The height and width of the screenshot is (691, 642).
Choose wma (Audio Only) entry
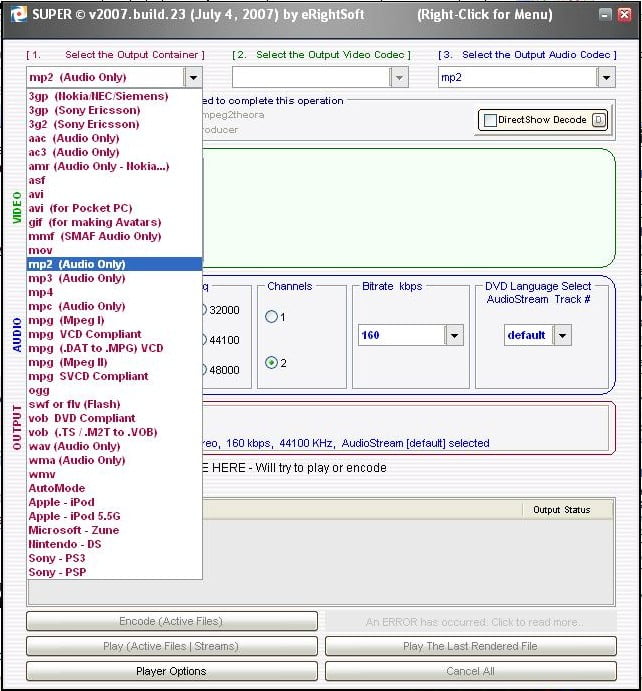(x=115, y=461)
